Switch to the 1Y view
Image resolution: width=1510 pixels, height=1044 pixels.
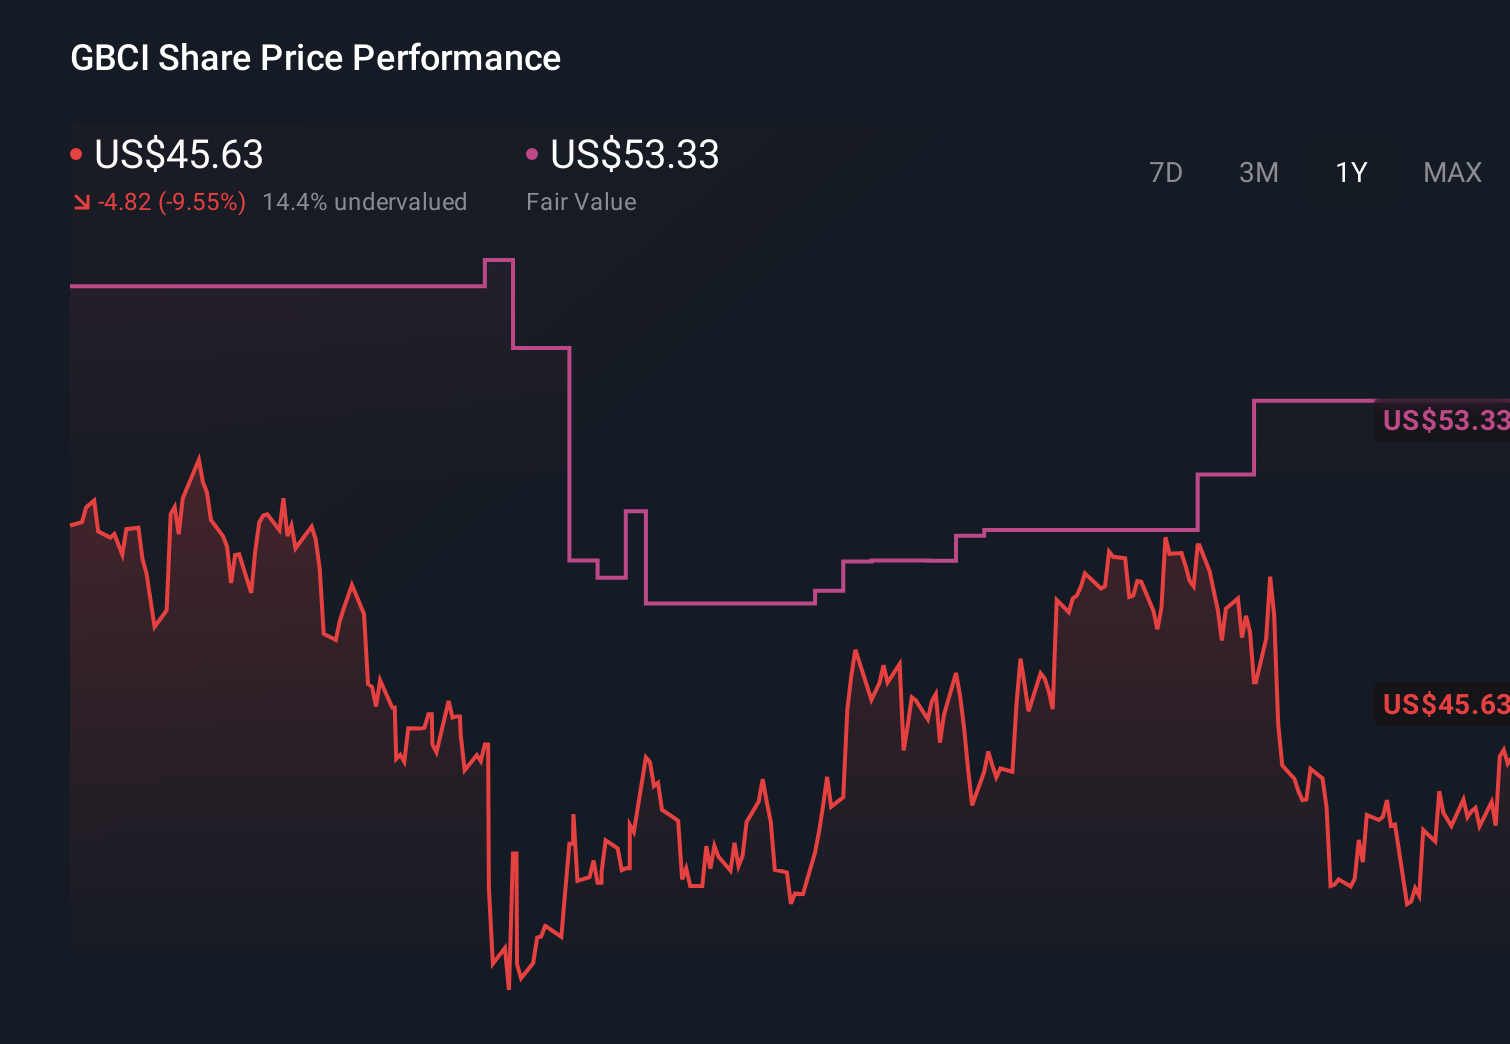[x=1350, y=172]
